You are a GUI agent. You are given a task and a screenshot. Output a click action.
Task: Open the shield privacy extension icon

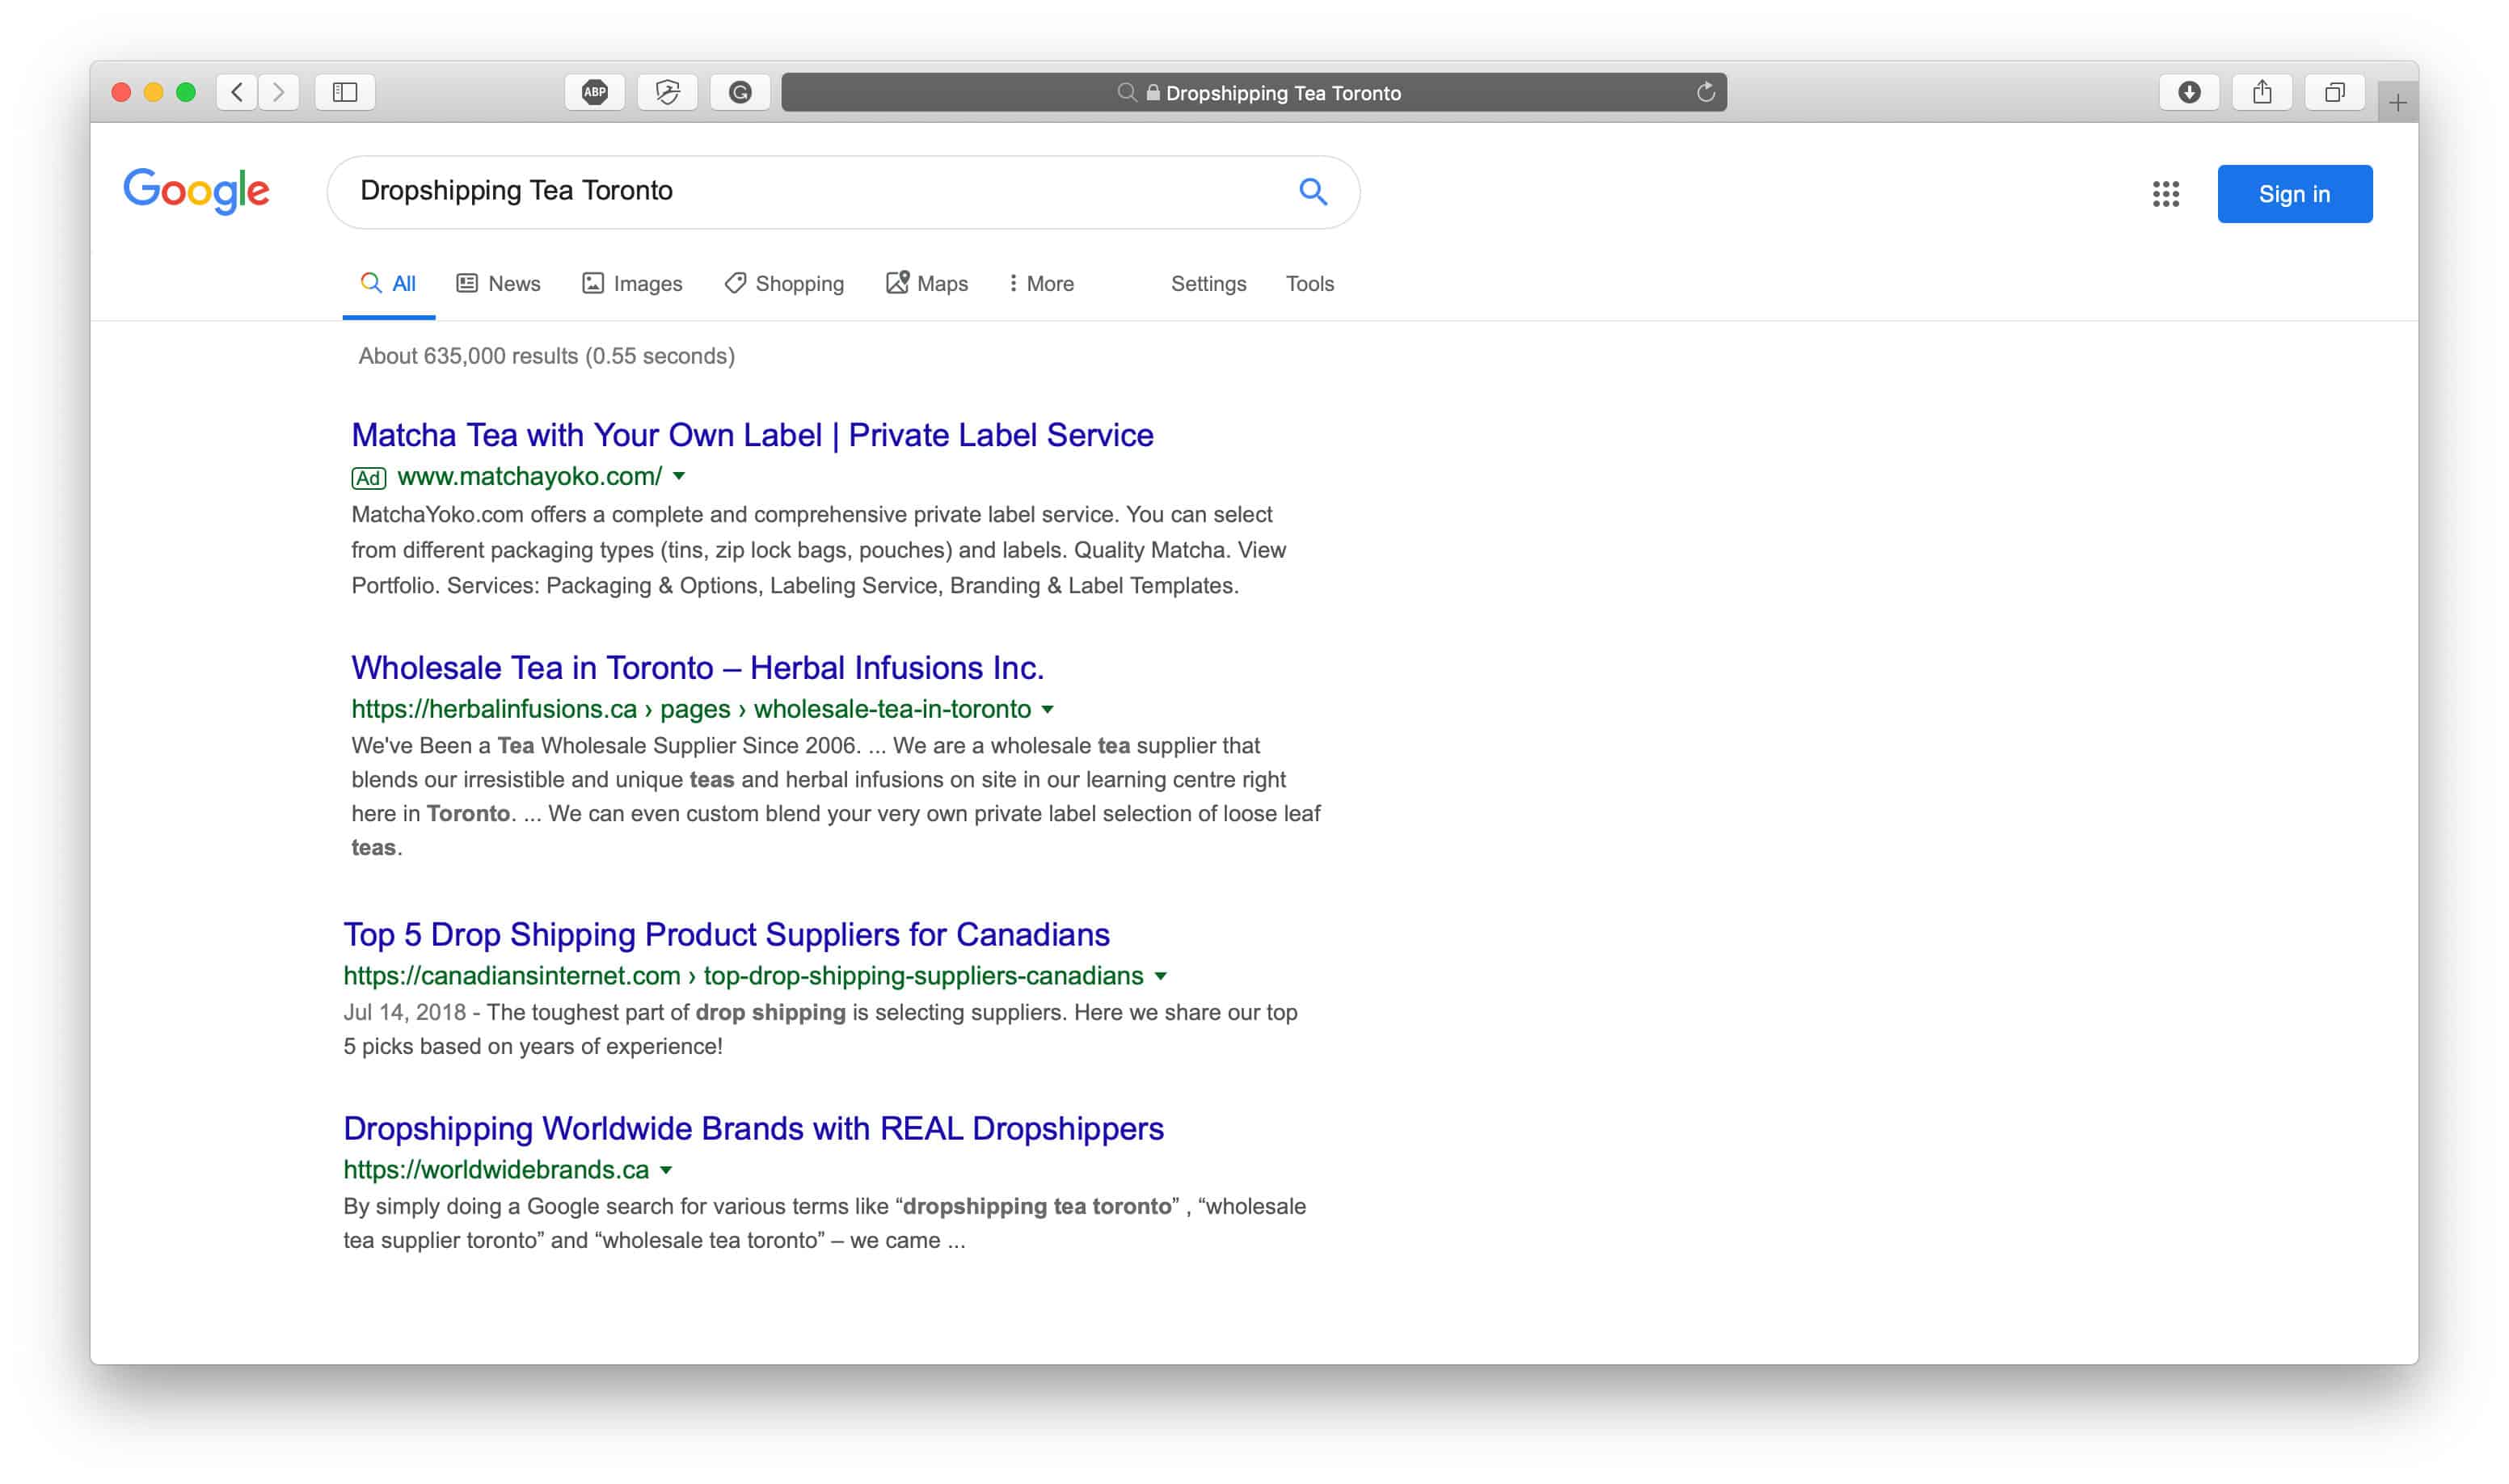coord(667,92)
